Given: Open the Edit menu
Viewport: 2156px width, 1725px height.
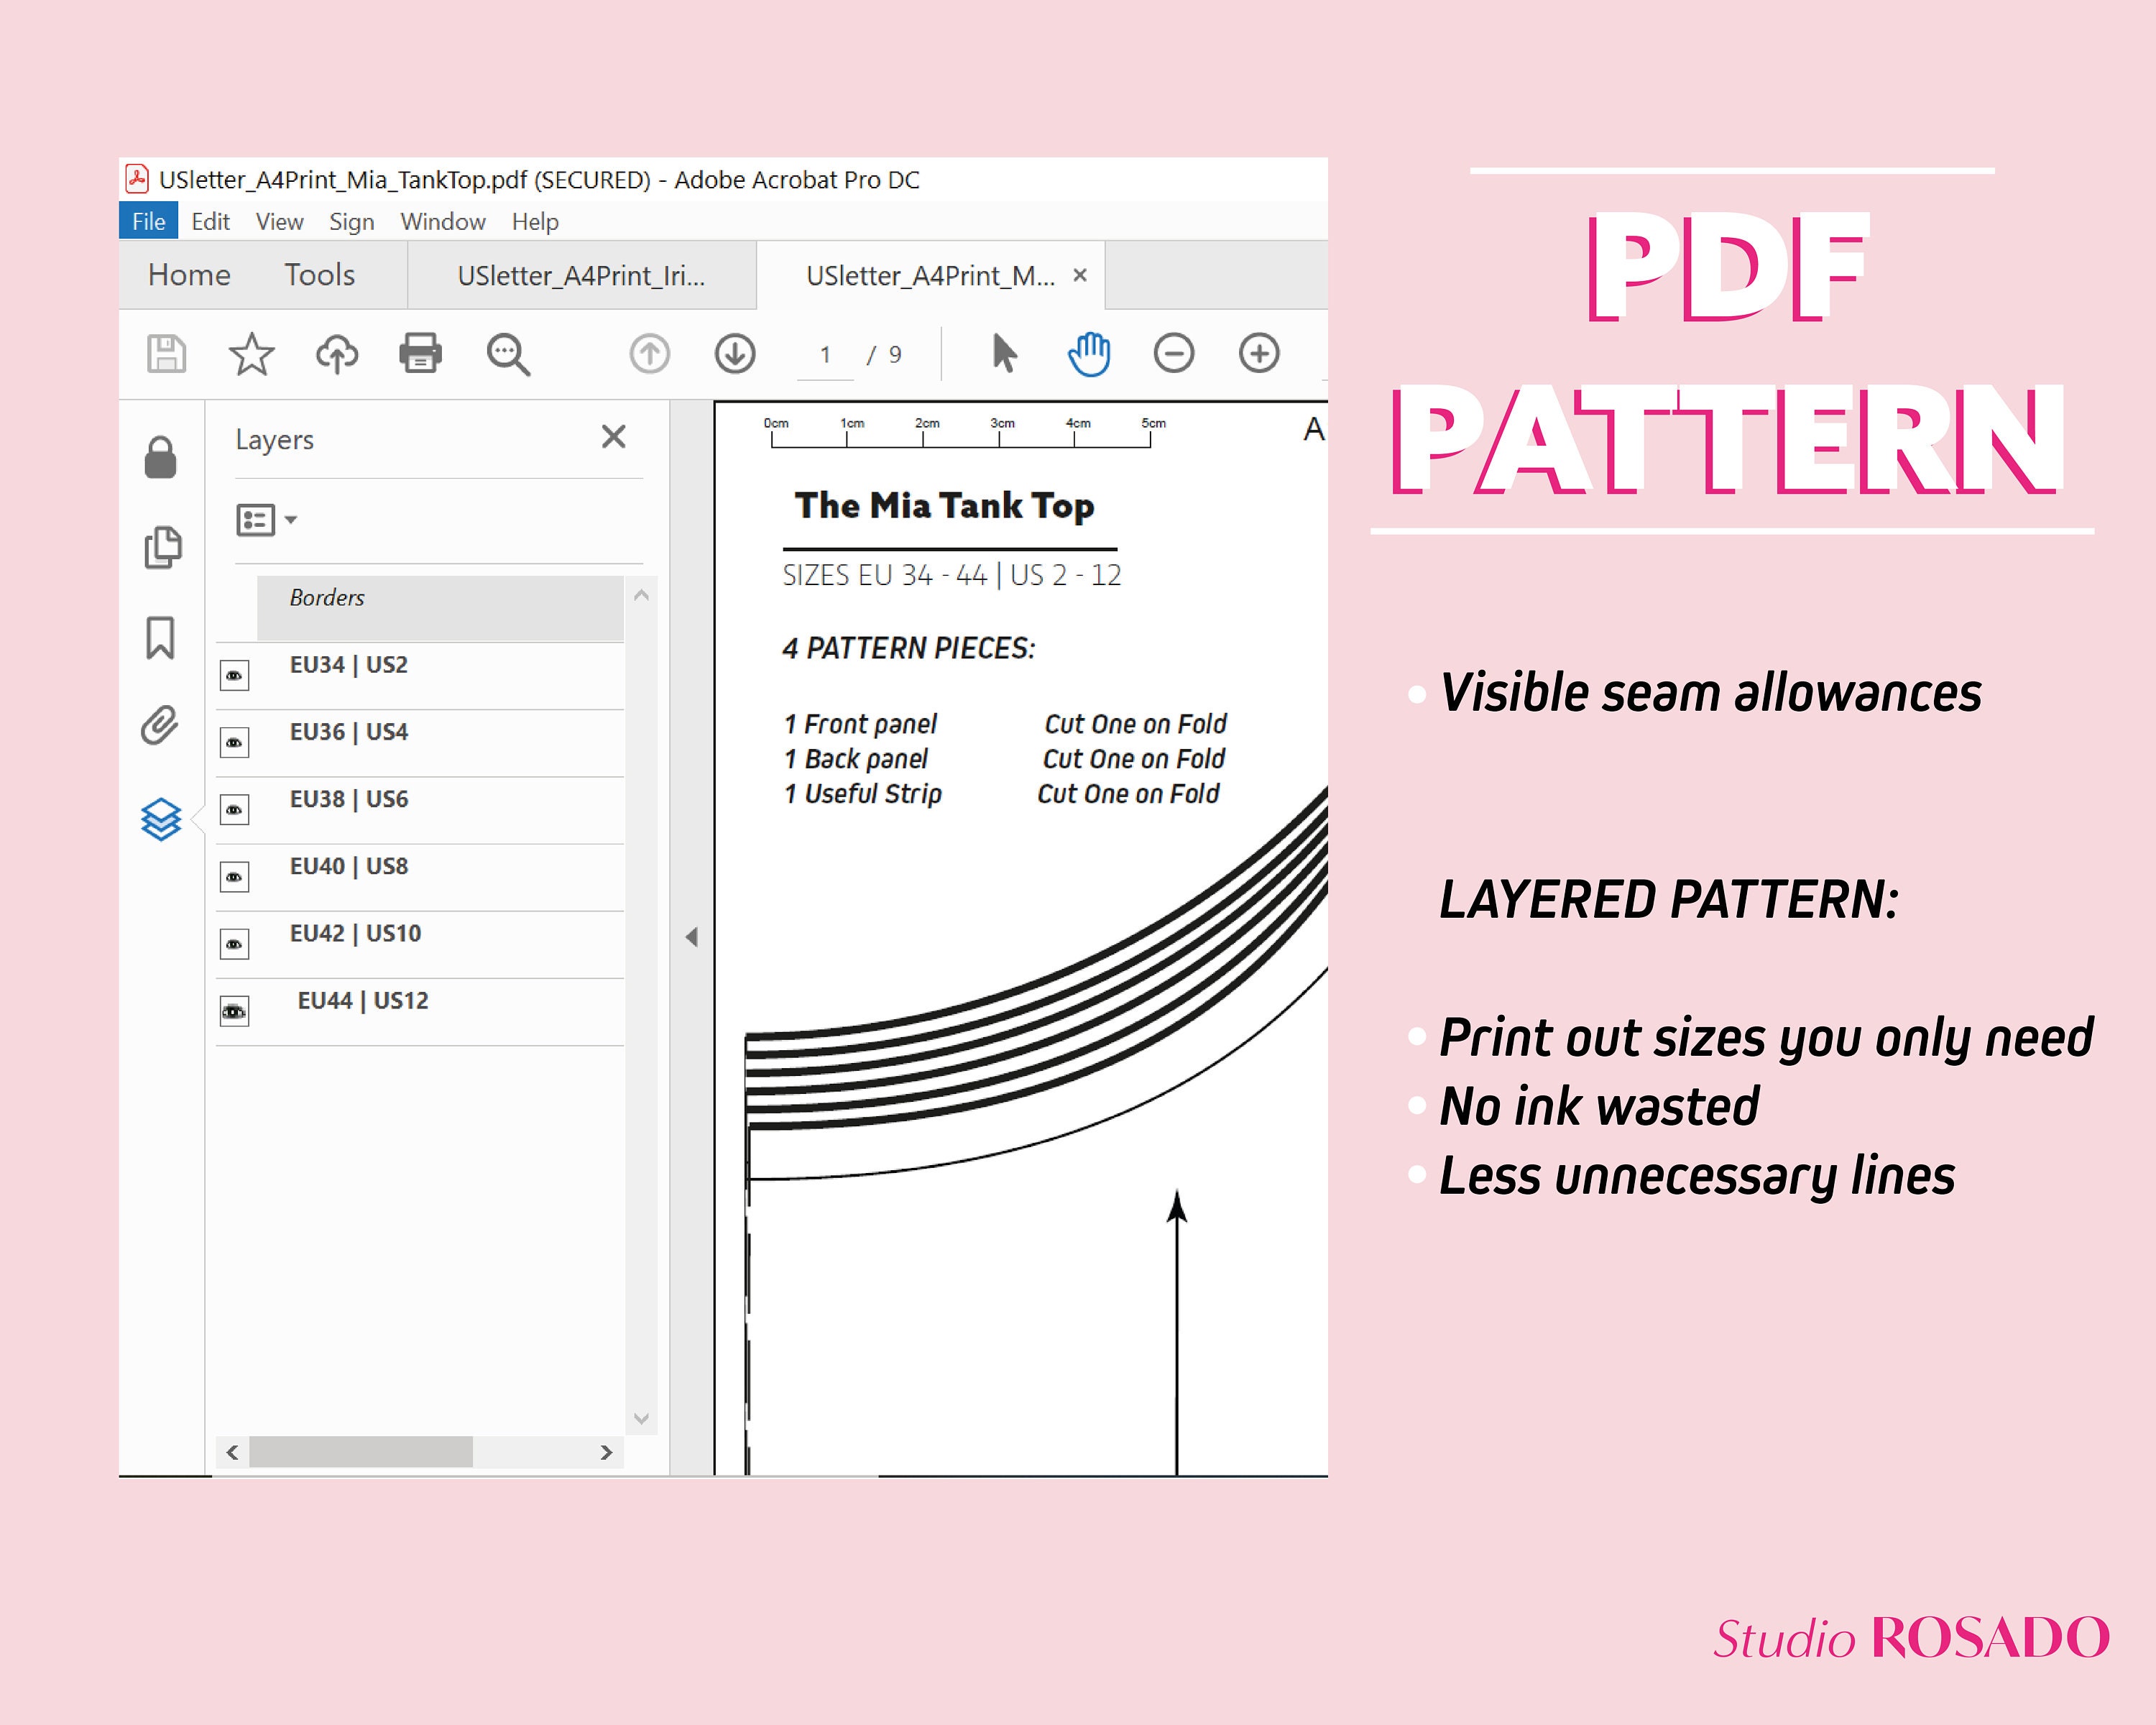Looking at the screenshot, I should tap(211, 221).
